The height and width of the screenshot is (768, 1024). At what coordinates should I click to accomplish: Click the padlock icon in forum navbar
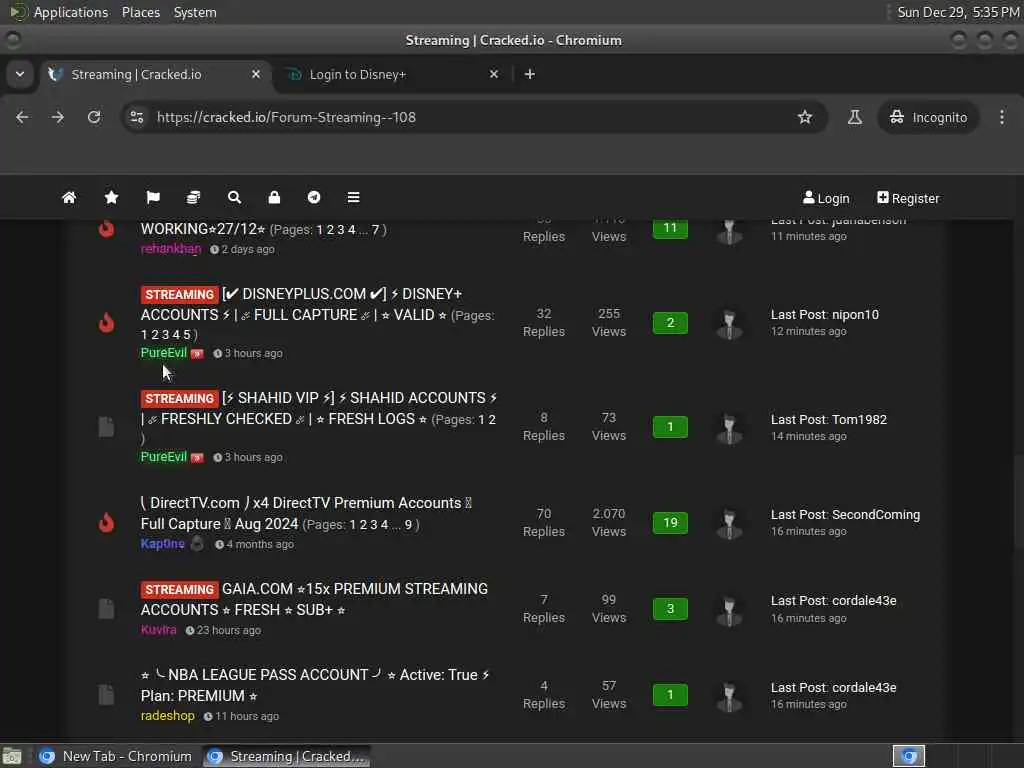pyautogui.click(x=274, y=197)
